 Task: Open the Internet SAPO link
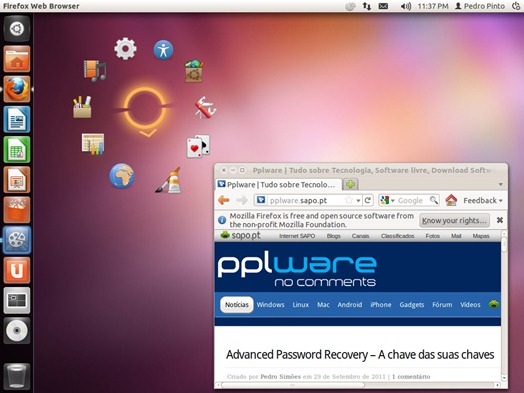click(x=297, y=236)
